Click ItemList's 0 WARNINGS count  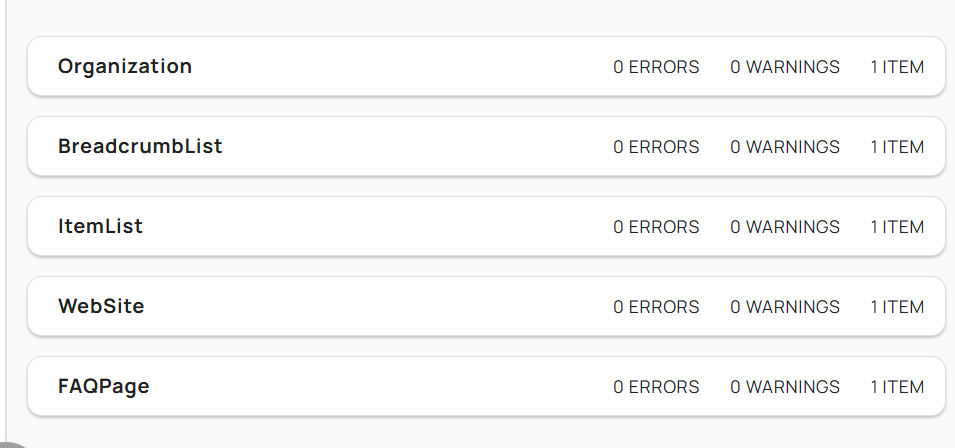[x=785, y=227]
